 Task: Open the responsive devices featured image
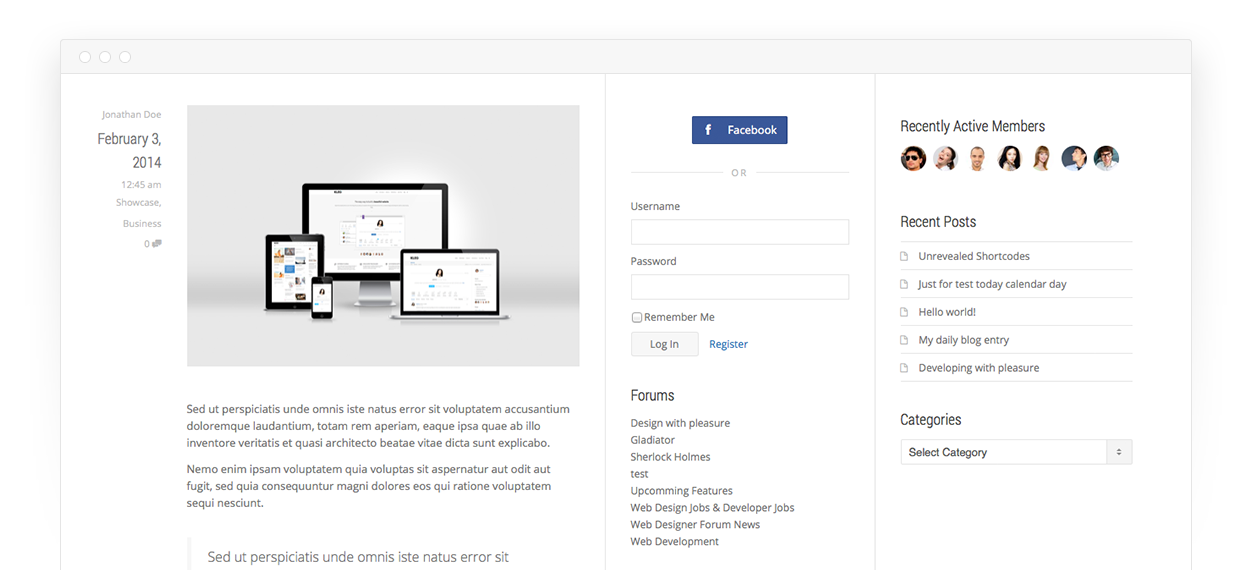click(383, 236)
